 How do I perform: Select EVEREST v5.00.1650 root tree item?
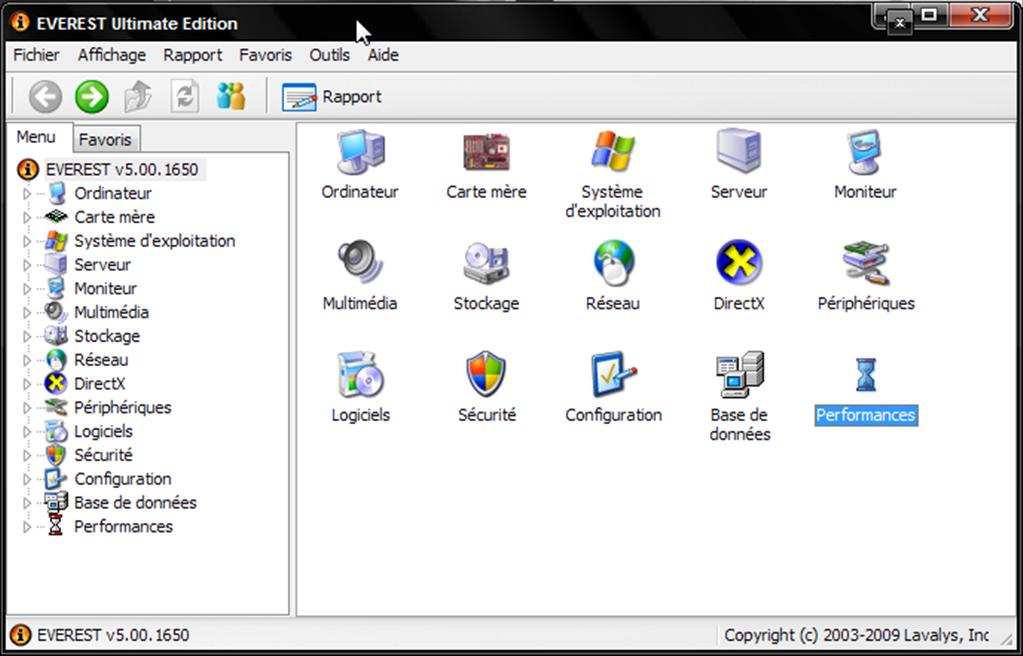(121, 170)
